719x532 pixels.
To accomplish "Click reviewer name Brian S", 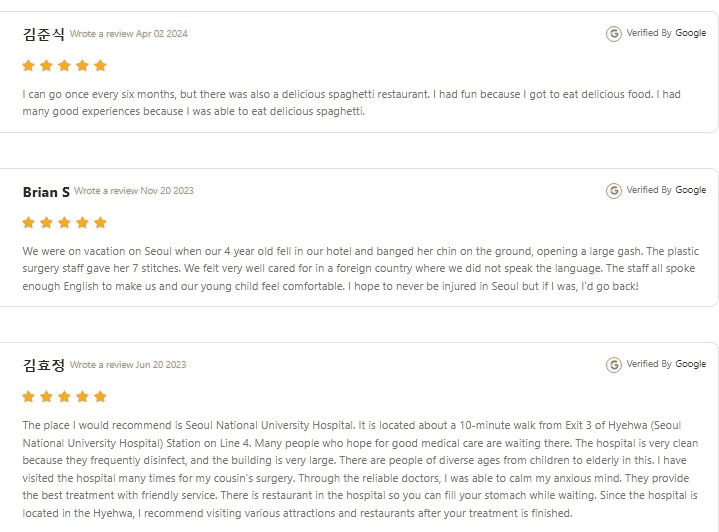I will tap(46, 191).
